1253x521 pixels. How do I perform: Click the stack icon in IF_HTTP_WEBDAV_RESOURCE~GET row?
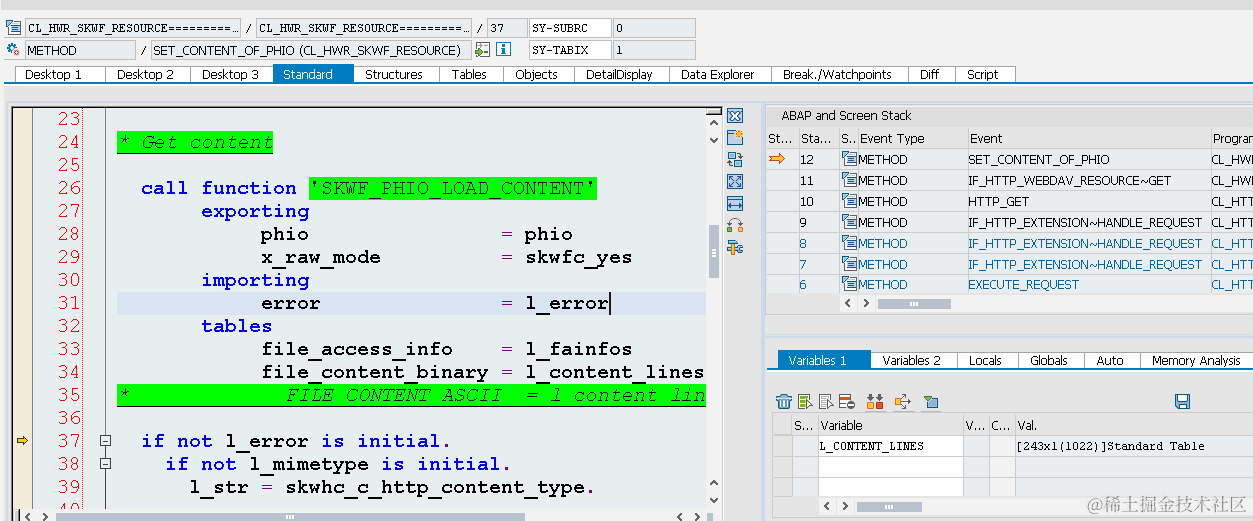pos(849,180)
